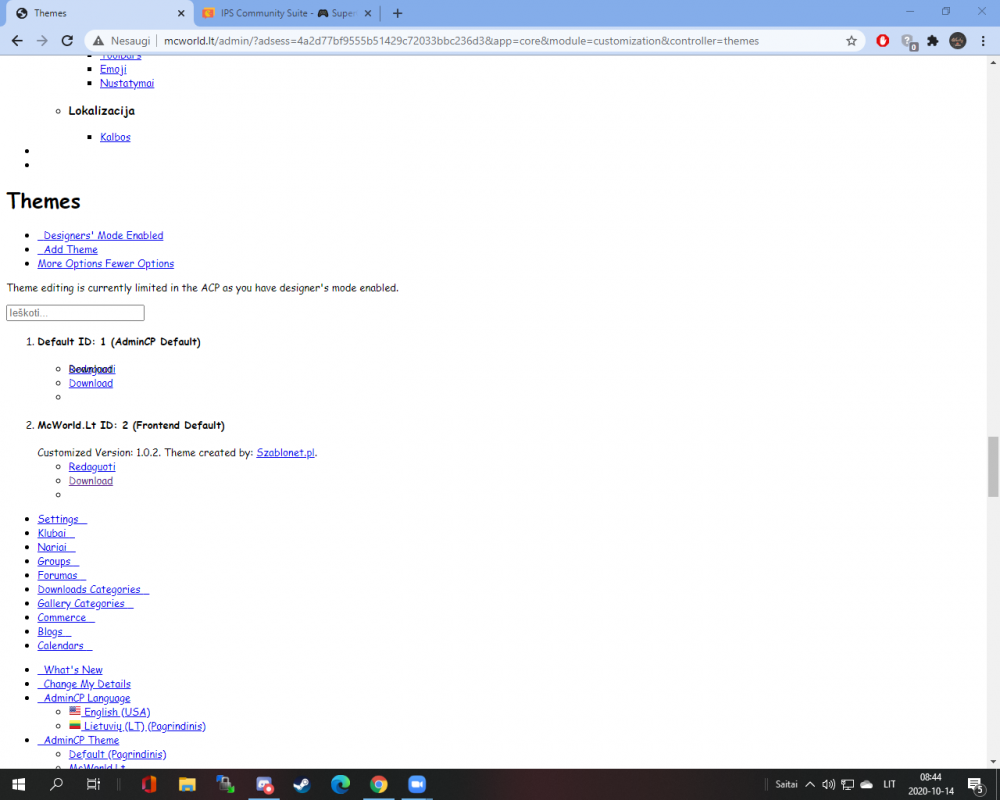1000x800 pixels.
Task: Close the Themes tab
Action: tap(181, 13)
